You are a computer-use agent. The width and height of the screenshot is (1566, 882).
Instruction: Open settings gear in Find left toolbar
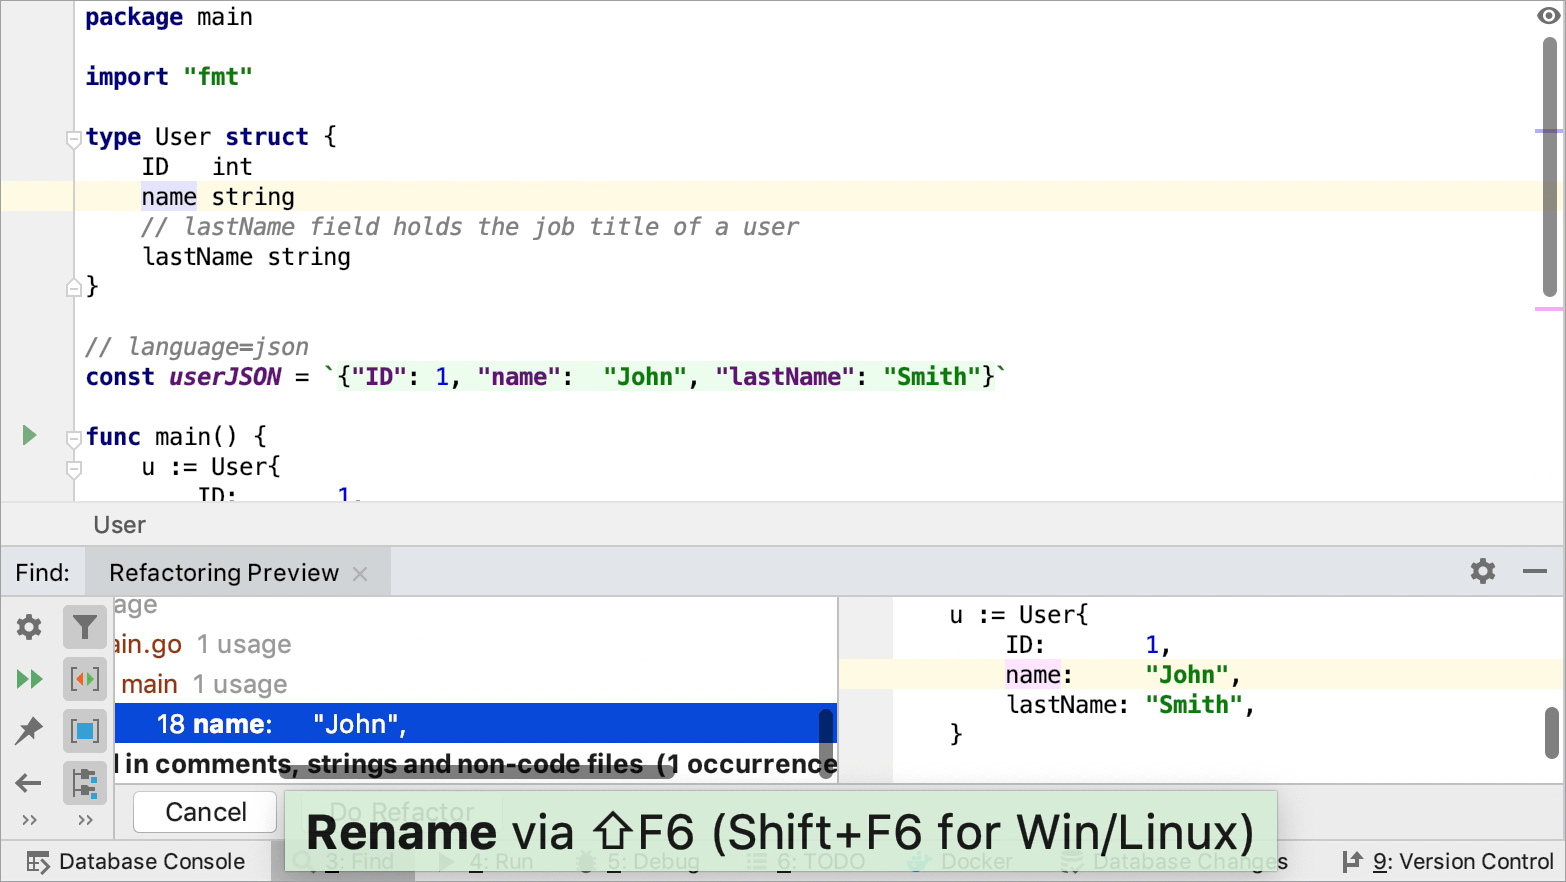point(29,627)
